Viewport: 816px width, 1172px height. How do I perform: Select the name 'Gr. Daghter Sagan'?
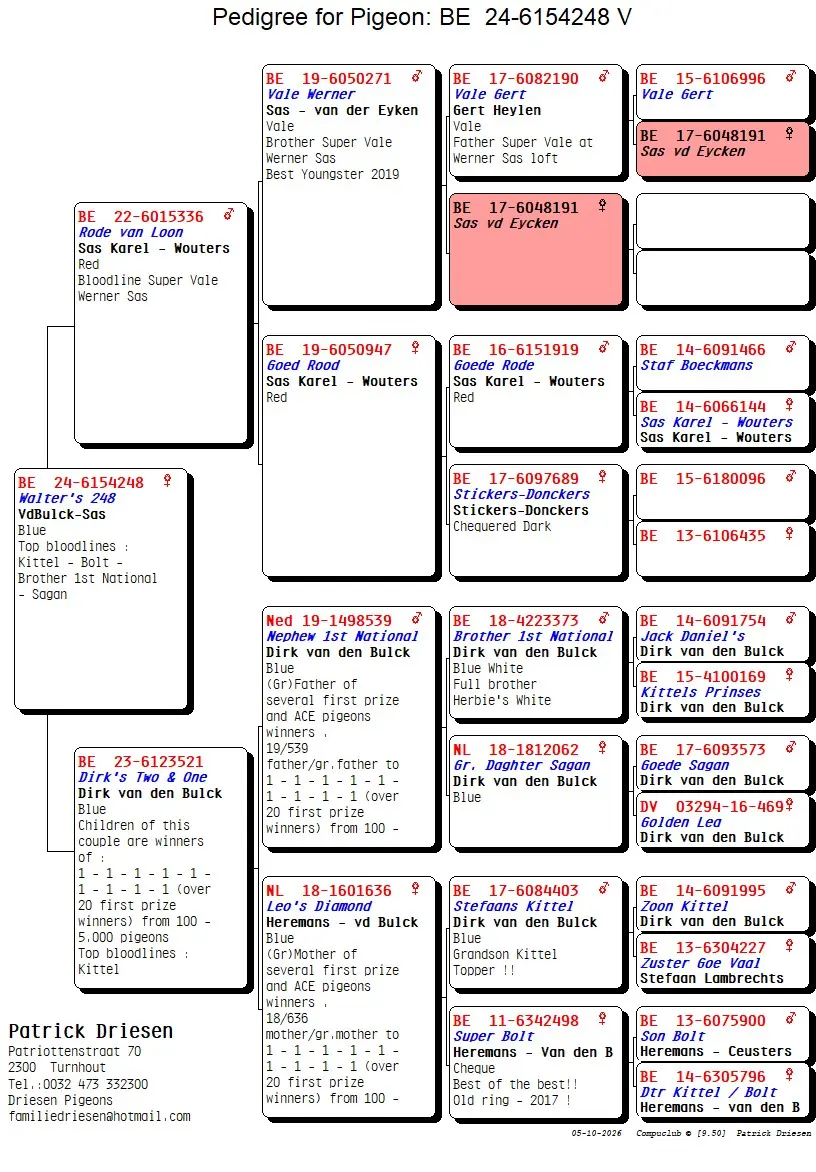tap(522, 765)
